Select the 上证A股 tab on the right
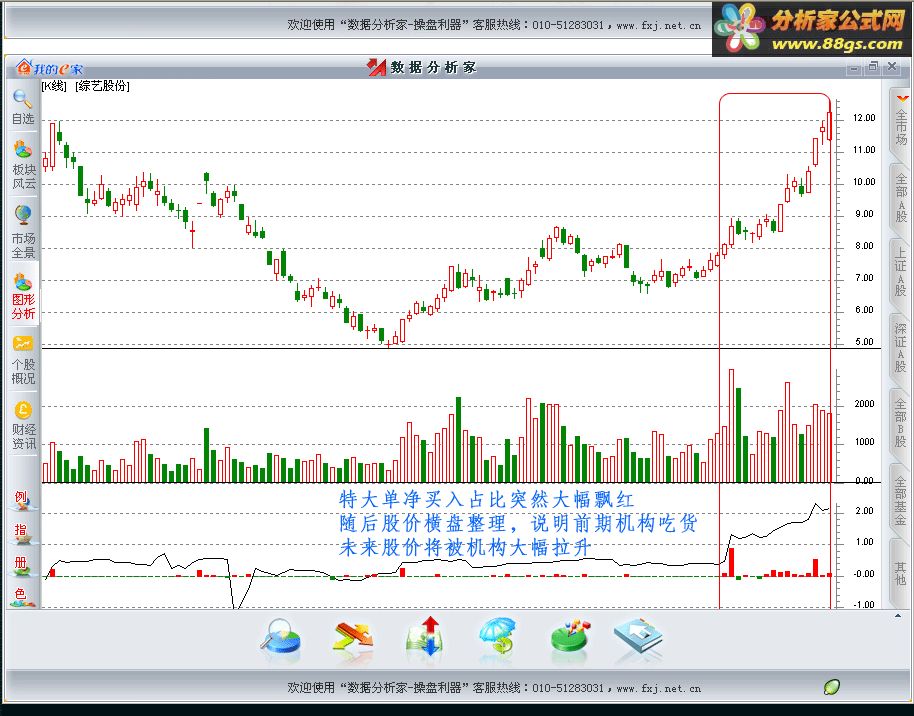Image resolution: width=914 pixels, height=716 pixels. [x=901, y=272]
